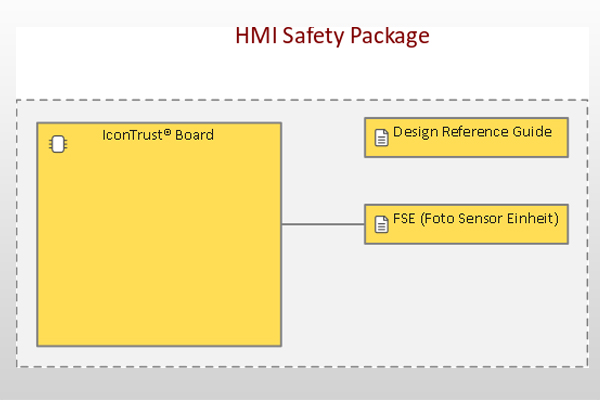
Task: Select the registered trademark symbol after IconTrust
Action: tap(167, 132)
